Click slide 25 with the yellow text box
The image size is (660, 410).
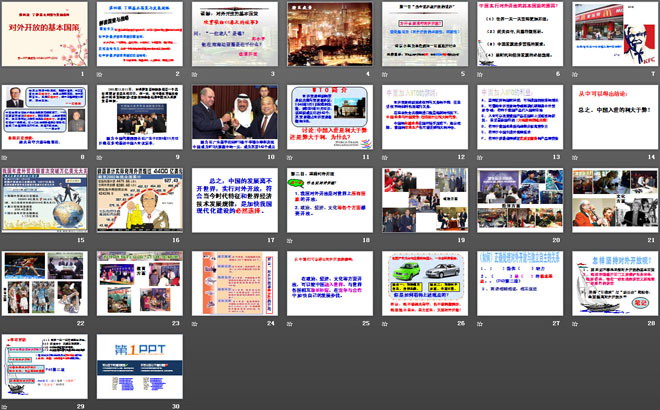click(329, 285)
